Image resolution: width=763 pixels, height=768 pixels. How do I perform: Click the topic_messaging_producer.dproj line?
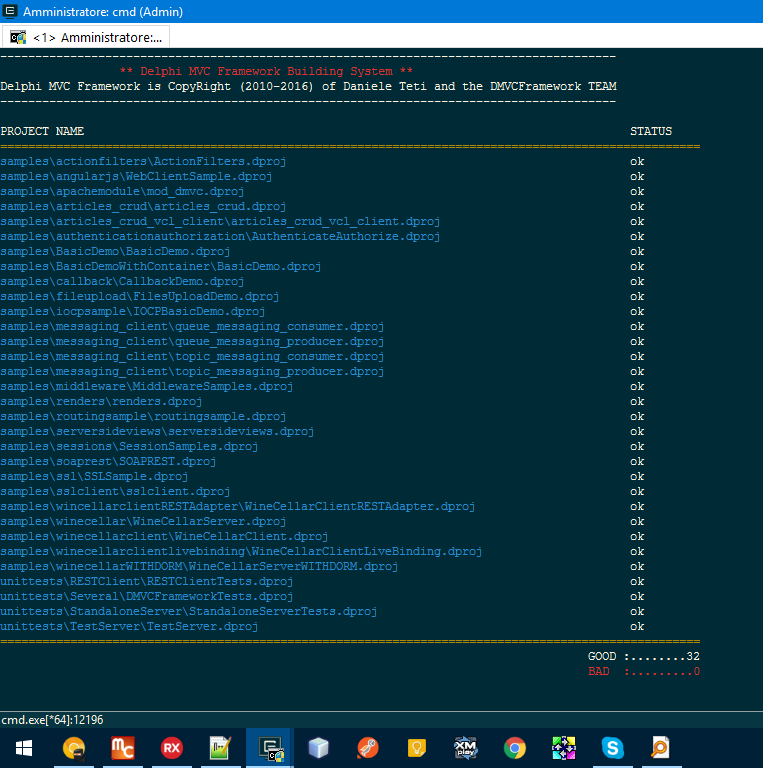coord(192,372)
